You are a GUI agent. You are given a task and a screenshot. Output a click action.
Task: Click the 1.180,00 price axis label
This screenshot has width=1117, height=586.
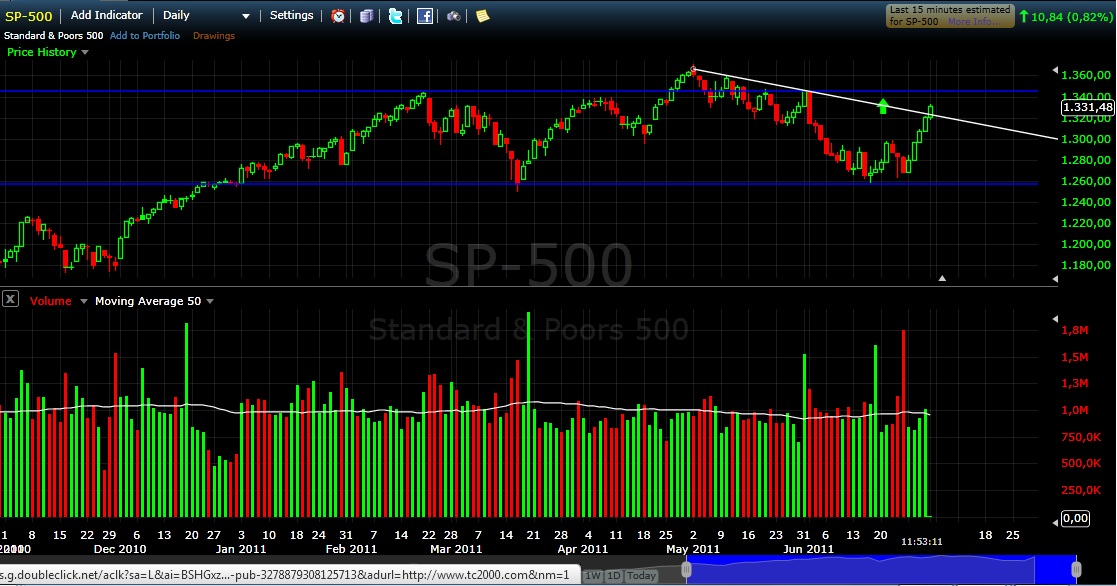(x=1086, y=266)
